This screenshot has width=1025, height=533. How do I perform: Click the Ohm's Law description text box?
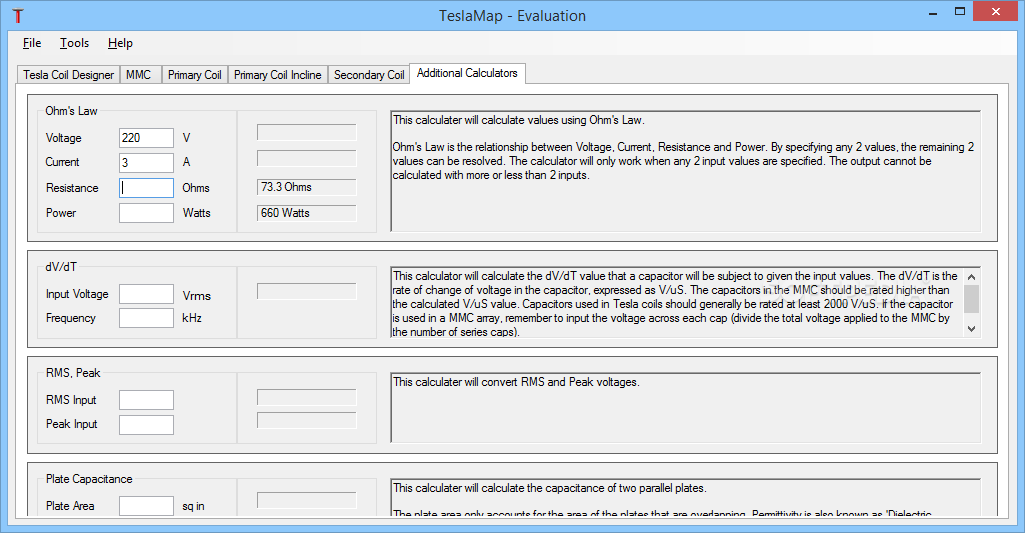pos(686,171)
